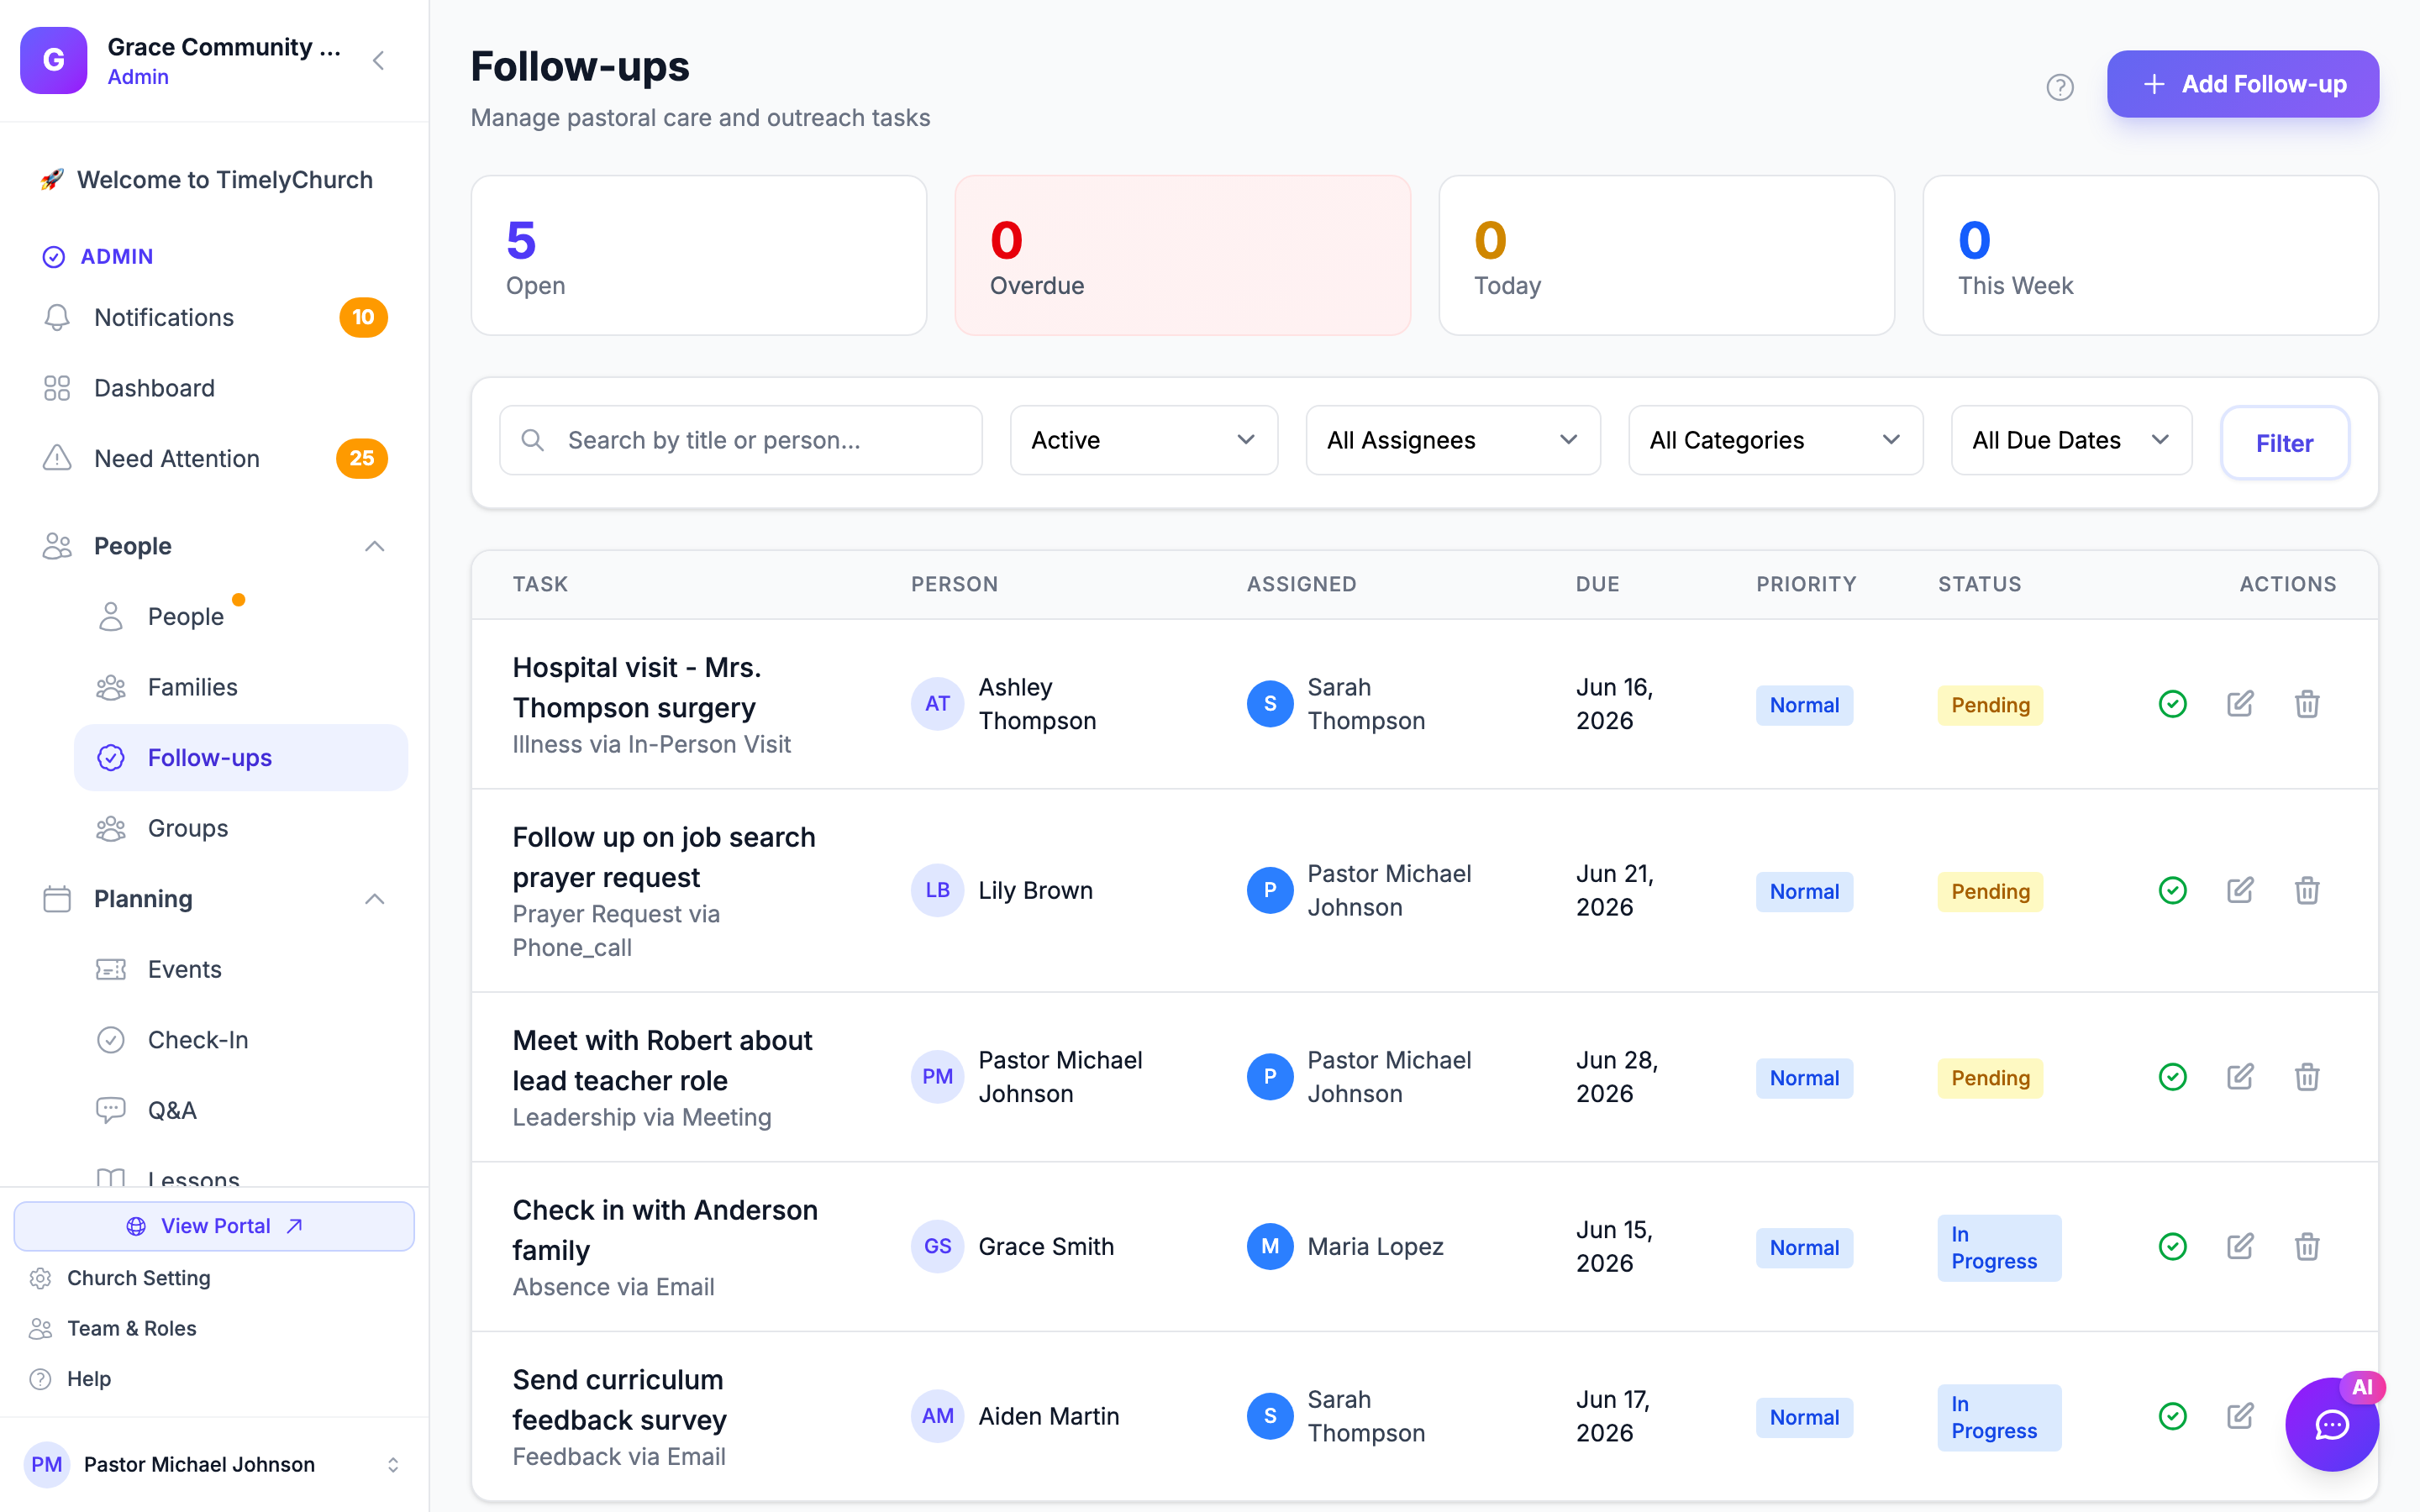
Task: Click the search by title or person field
Action: 740,440
